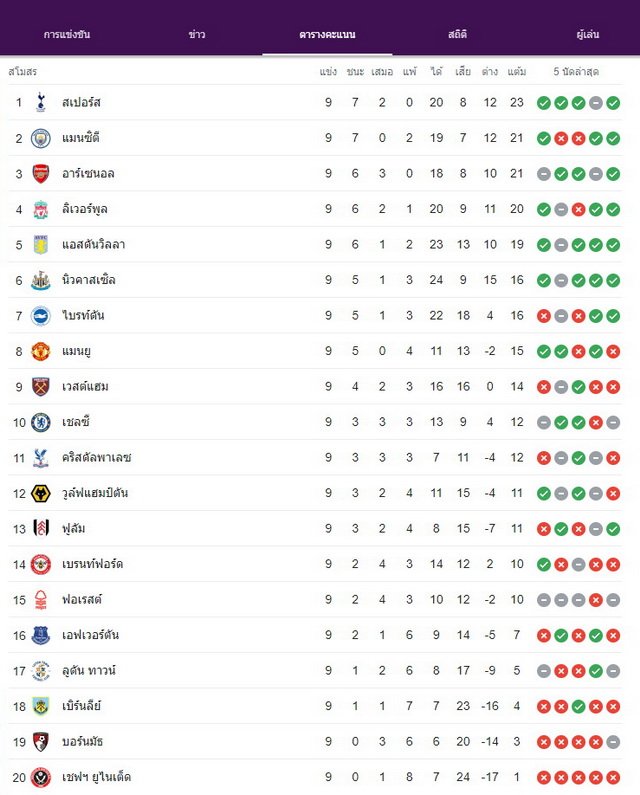
Task: Open the สถิติ statistics tab
Action: pyautogui.click(x=457, y=34)
